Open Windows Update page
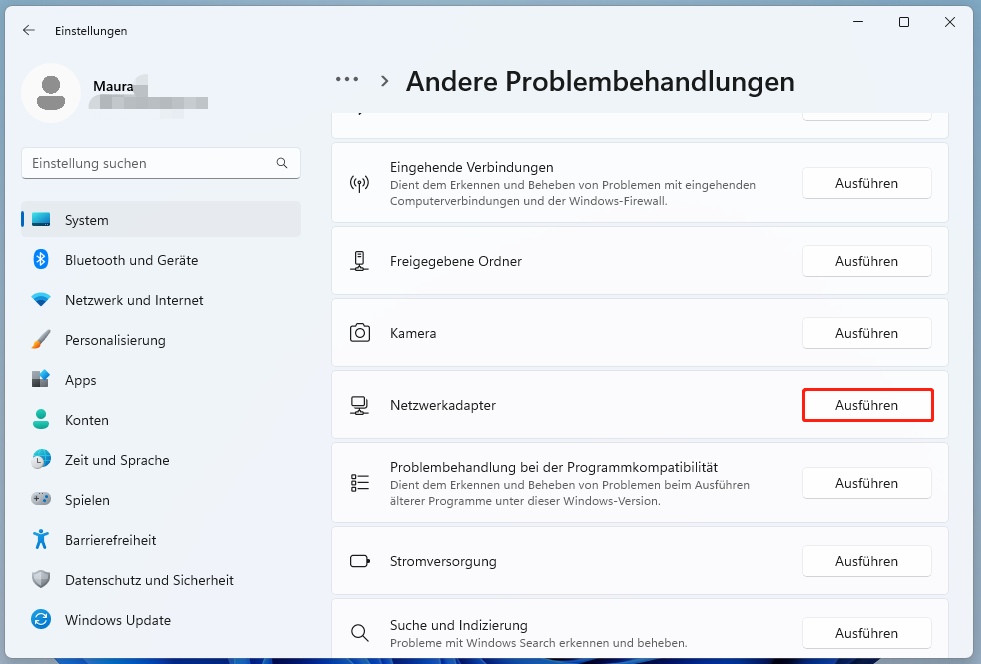981x664 pixels. tap(161, 620)
